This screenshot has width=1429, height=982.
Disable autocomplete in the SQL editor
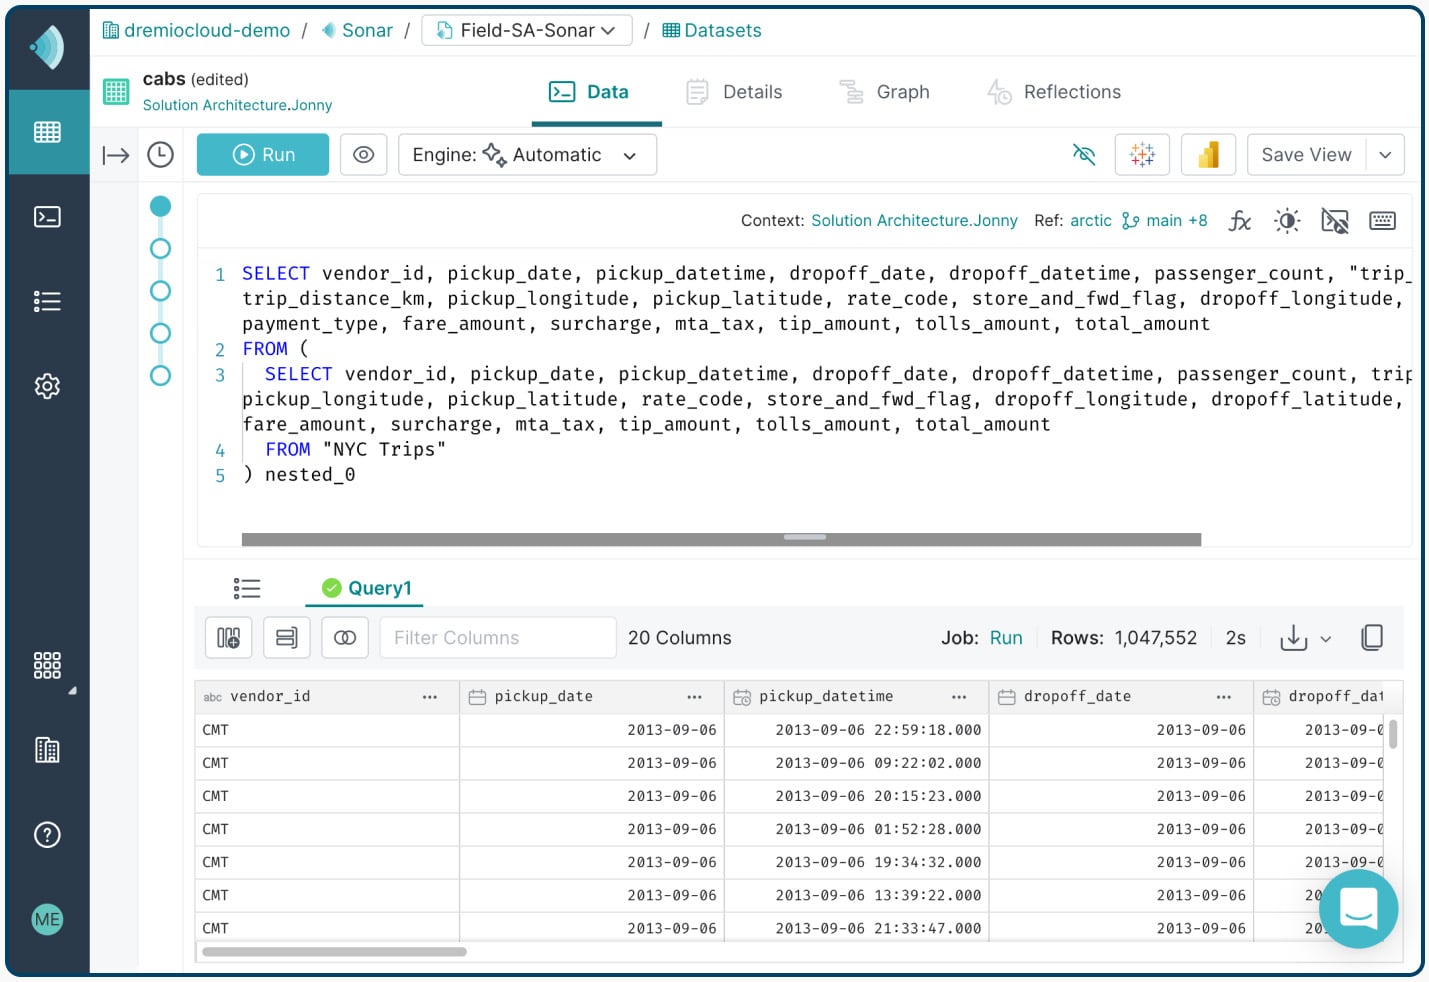[x=1335, y=220]
